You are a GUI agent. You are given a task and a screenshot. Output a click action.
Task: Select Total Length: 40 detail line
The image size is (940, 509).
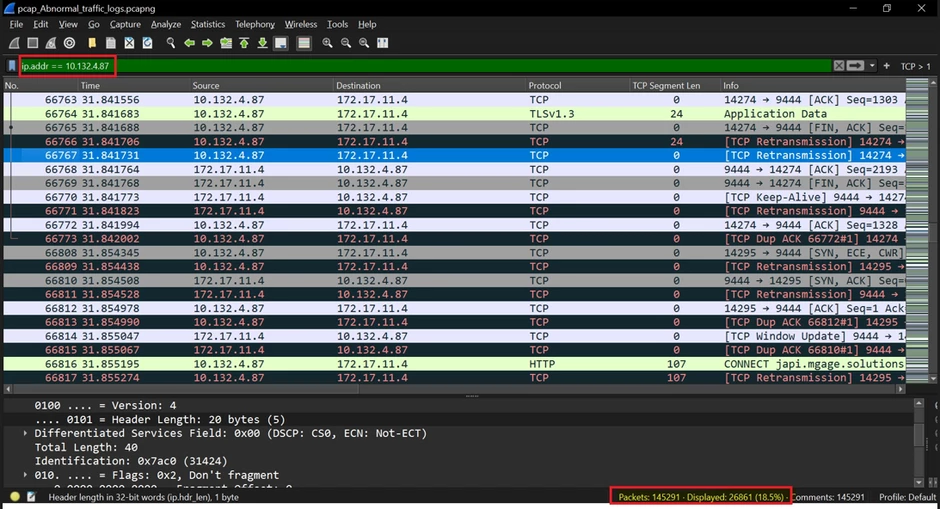[x=86, y=447]
